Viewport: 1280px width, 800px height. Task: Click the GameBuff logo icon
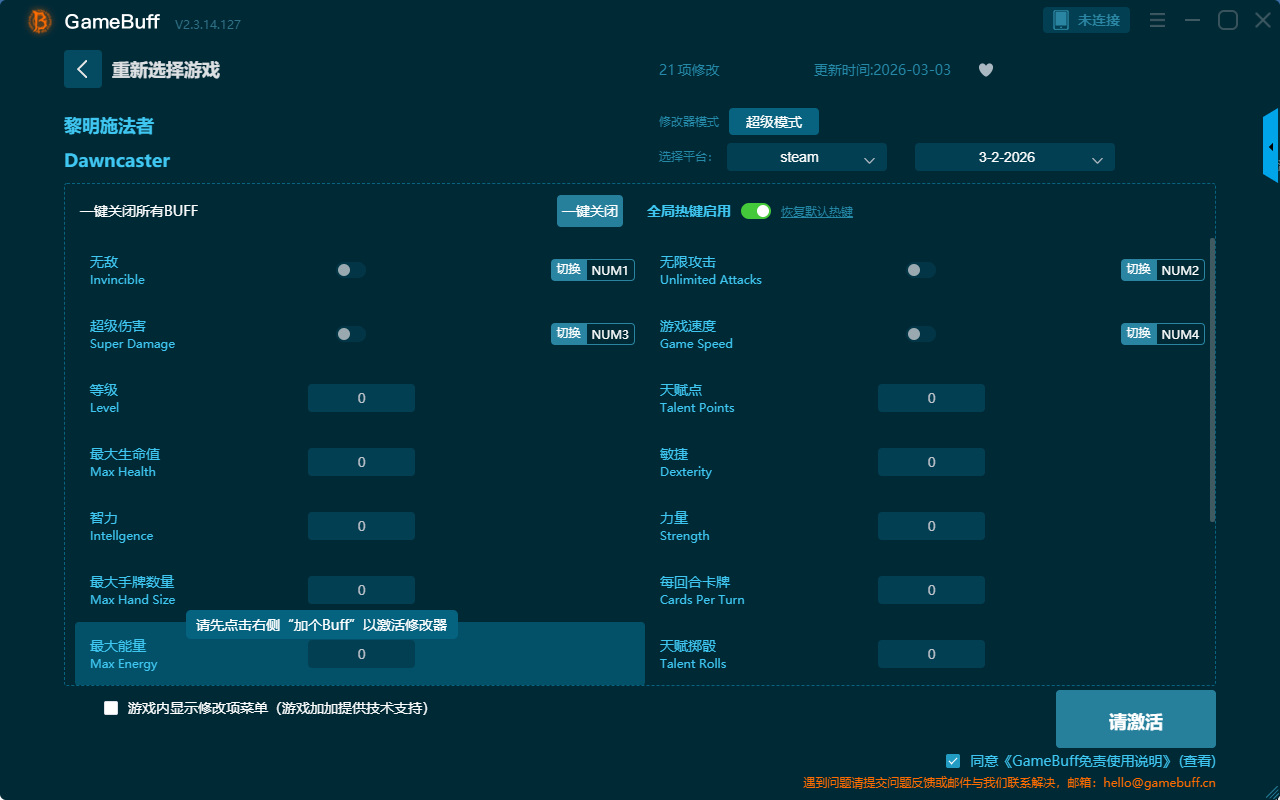tap(40, 21)
